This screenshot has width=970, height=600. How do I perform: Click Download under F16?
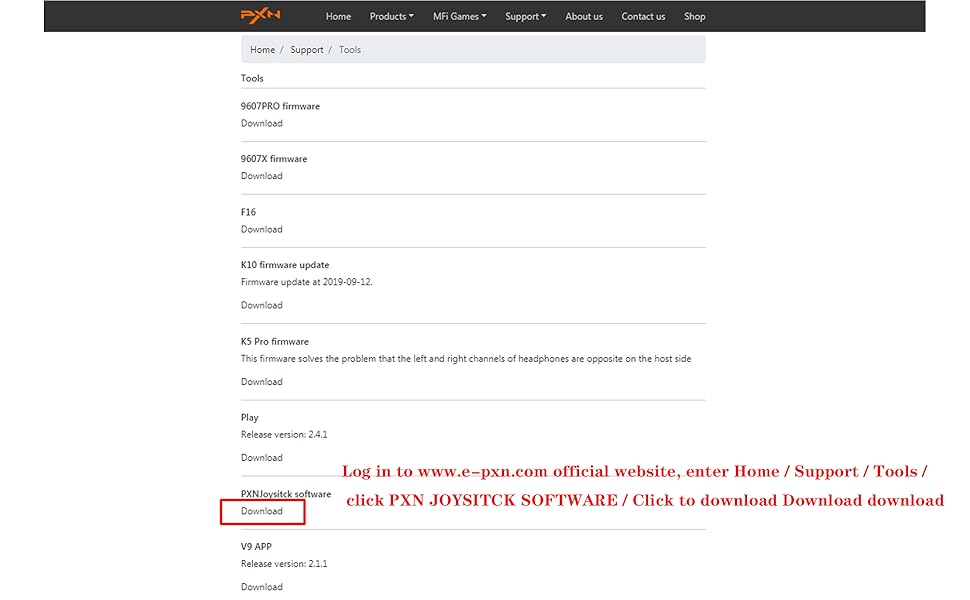pyautogui.click(x=261, y=229)
